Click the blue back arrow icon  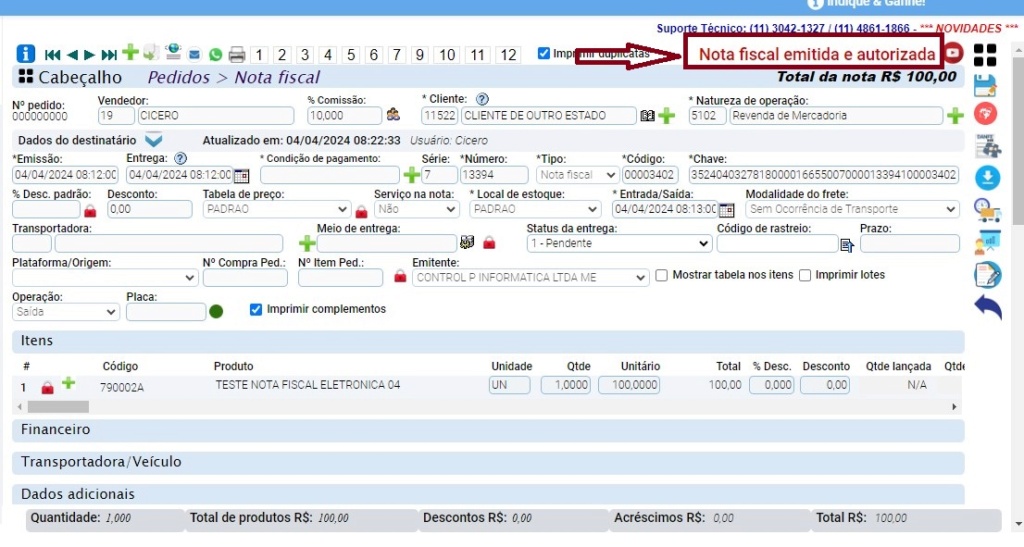(987, 306)
